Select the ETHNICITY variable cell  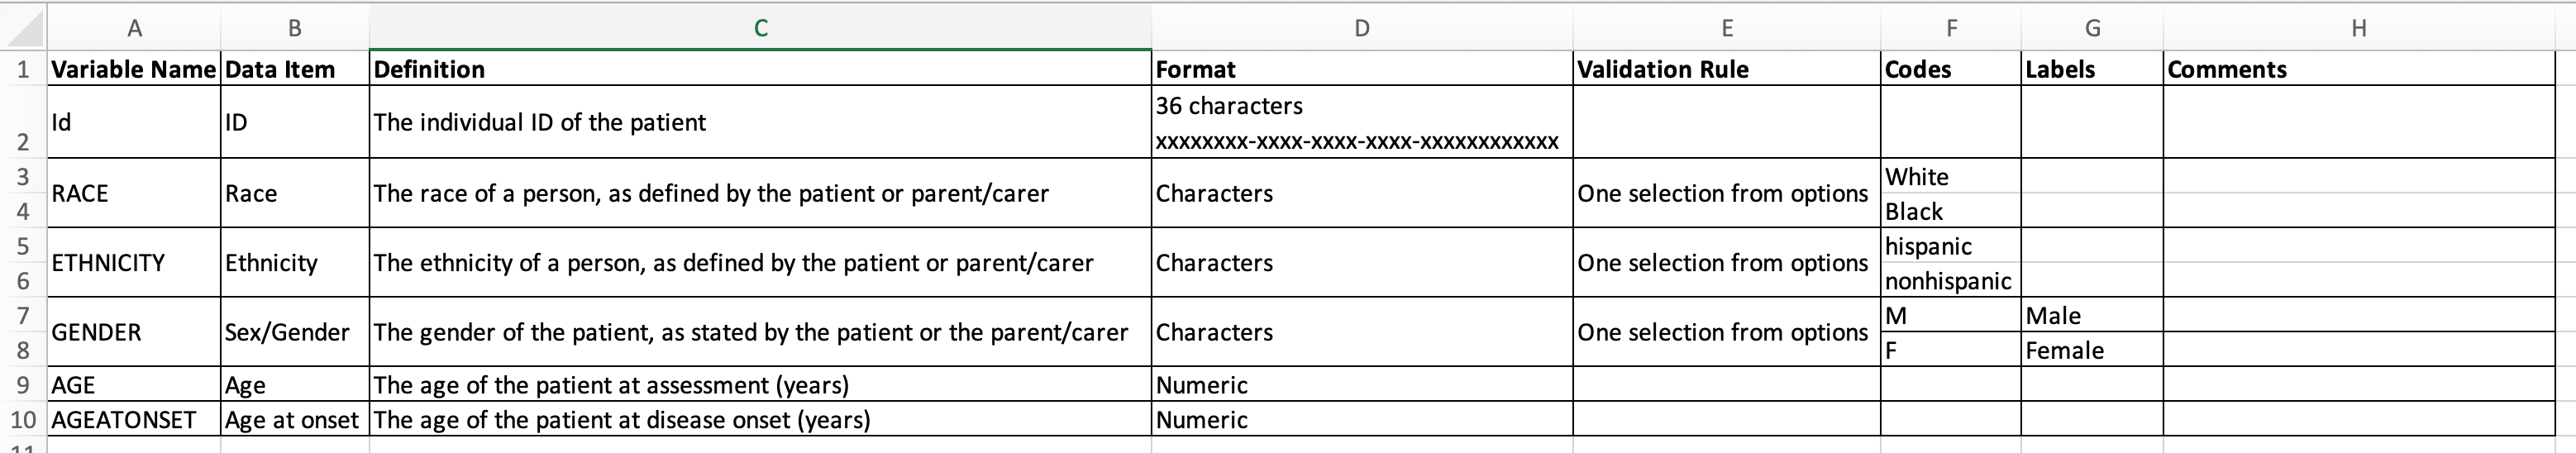(x=134, y=263)
